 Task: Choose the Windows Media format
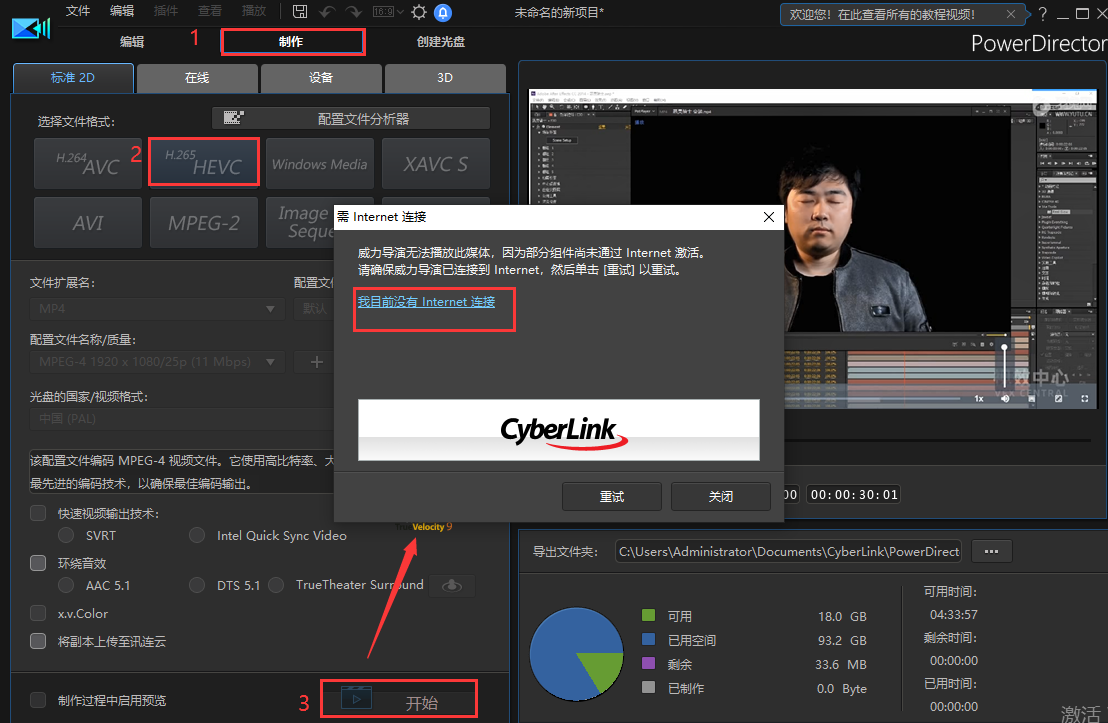coord(319,163)
